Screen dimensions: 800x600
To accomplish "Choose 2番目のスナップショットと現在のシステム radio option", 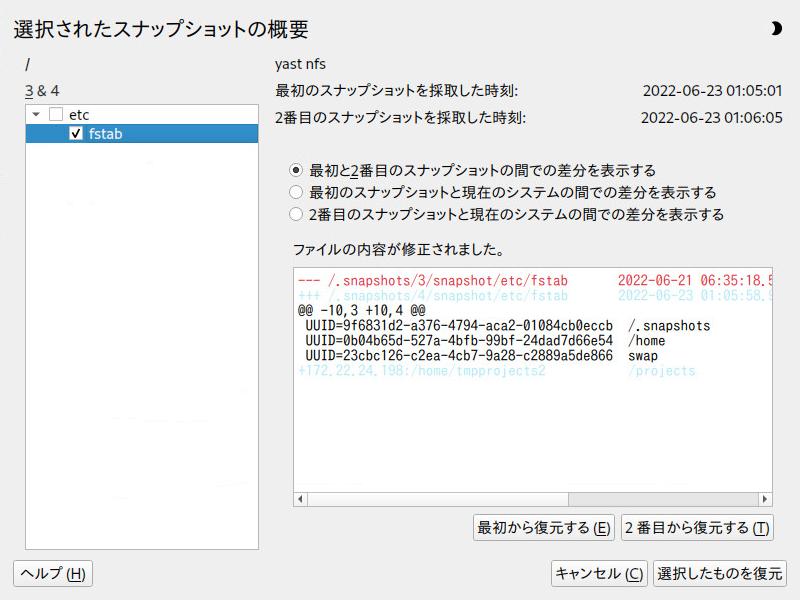I will [295, 214].
